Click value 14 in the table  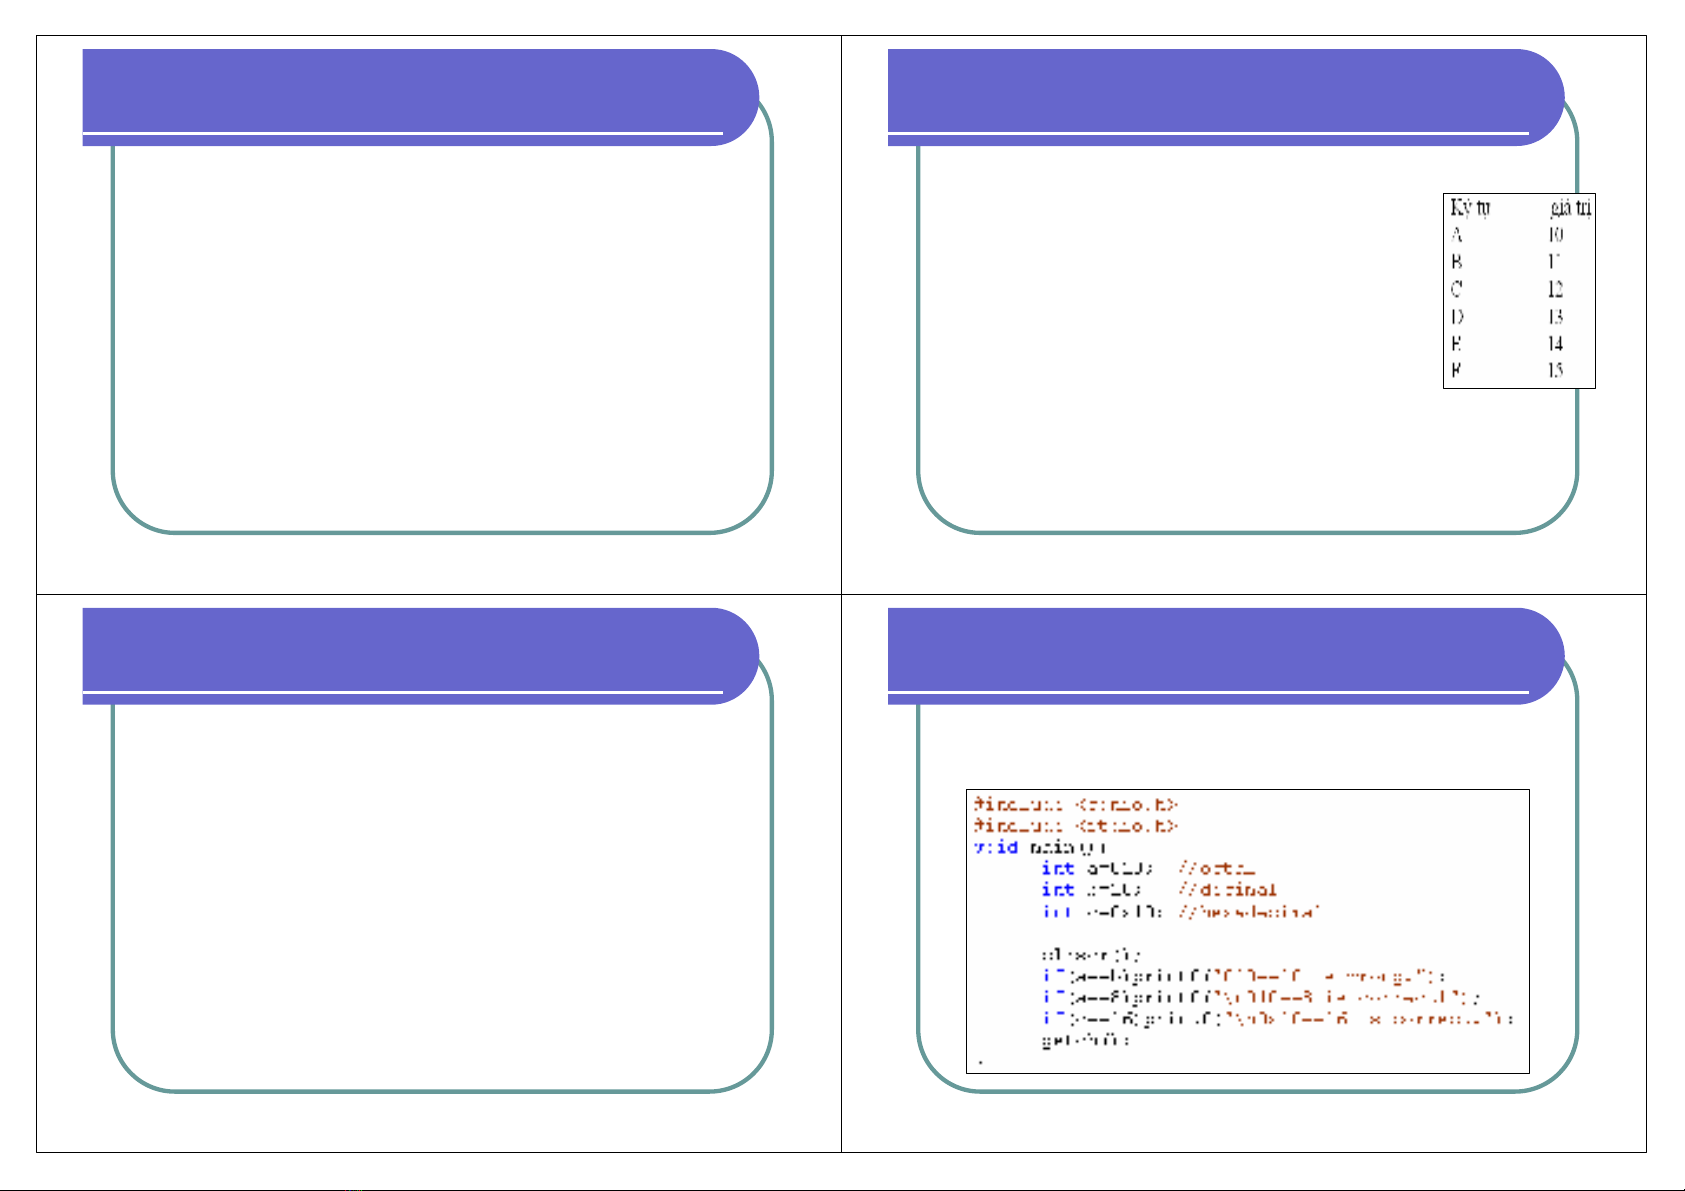pos(1555,344)
